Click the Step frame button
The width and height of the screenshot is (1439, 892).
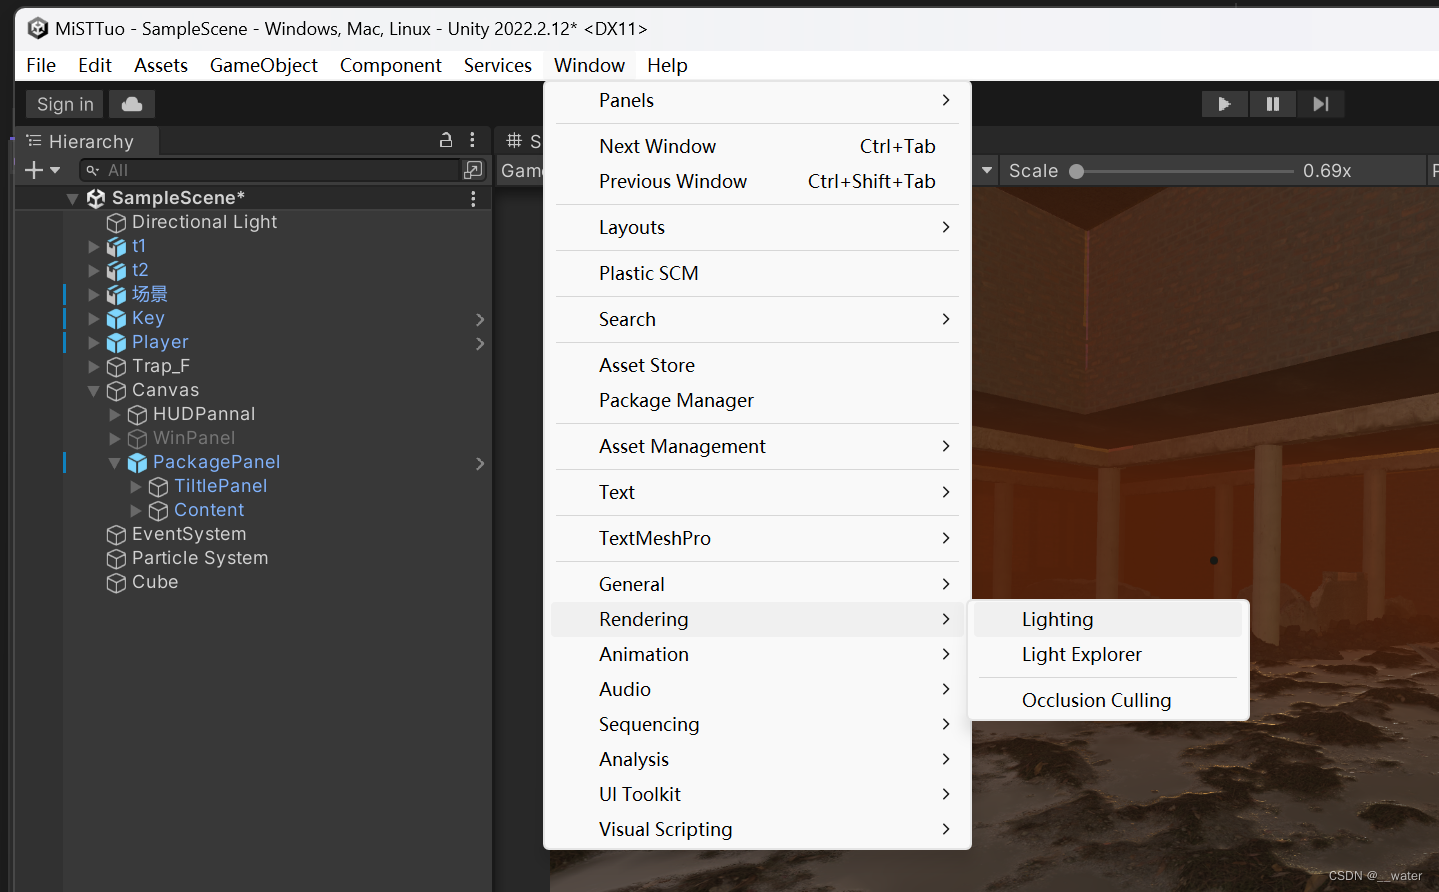coord(1321,104)
